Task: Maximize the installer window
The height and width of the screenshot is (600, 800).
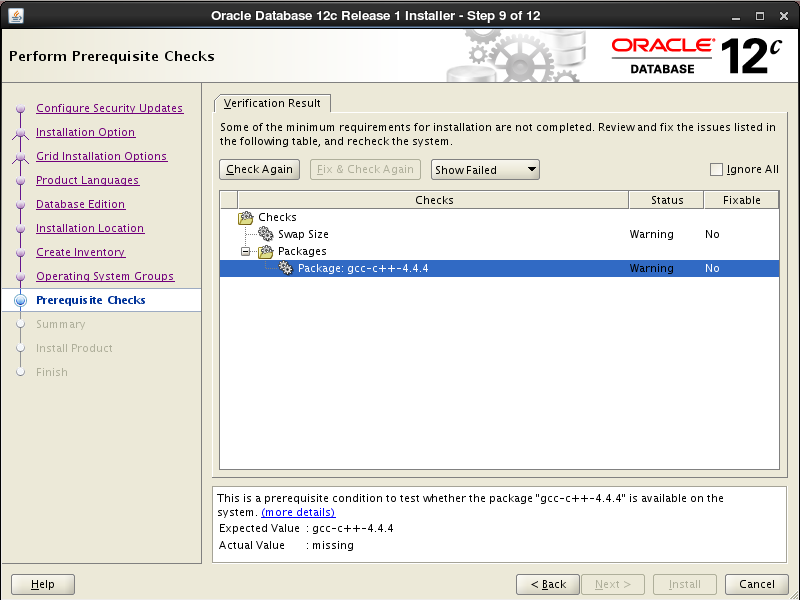Action: (x=760, y=16)
